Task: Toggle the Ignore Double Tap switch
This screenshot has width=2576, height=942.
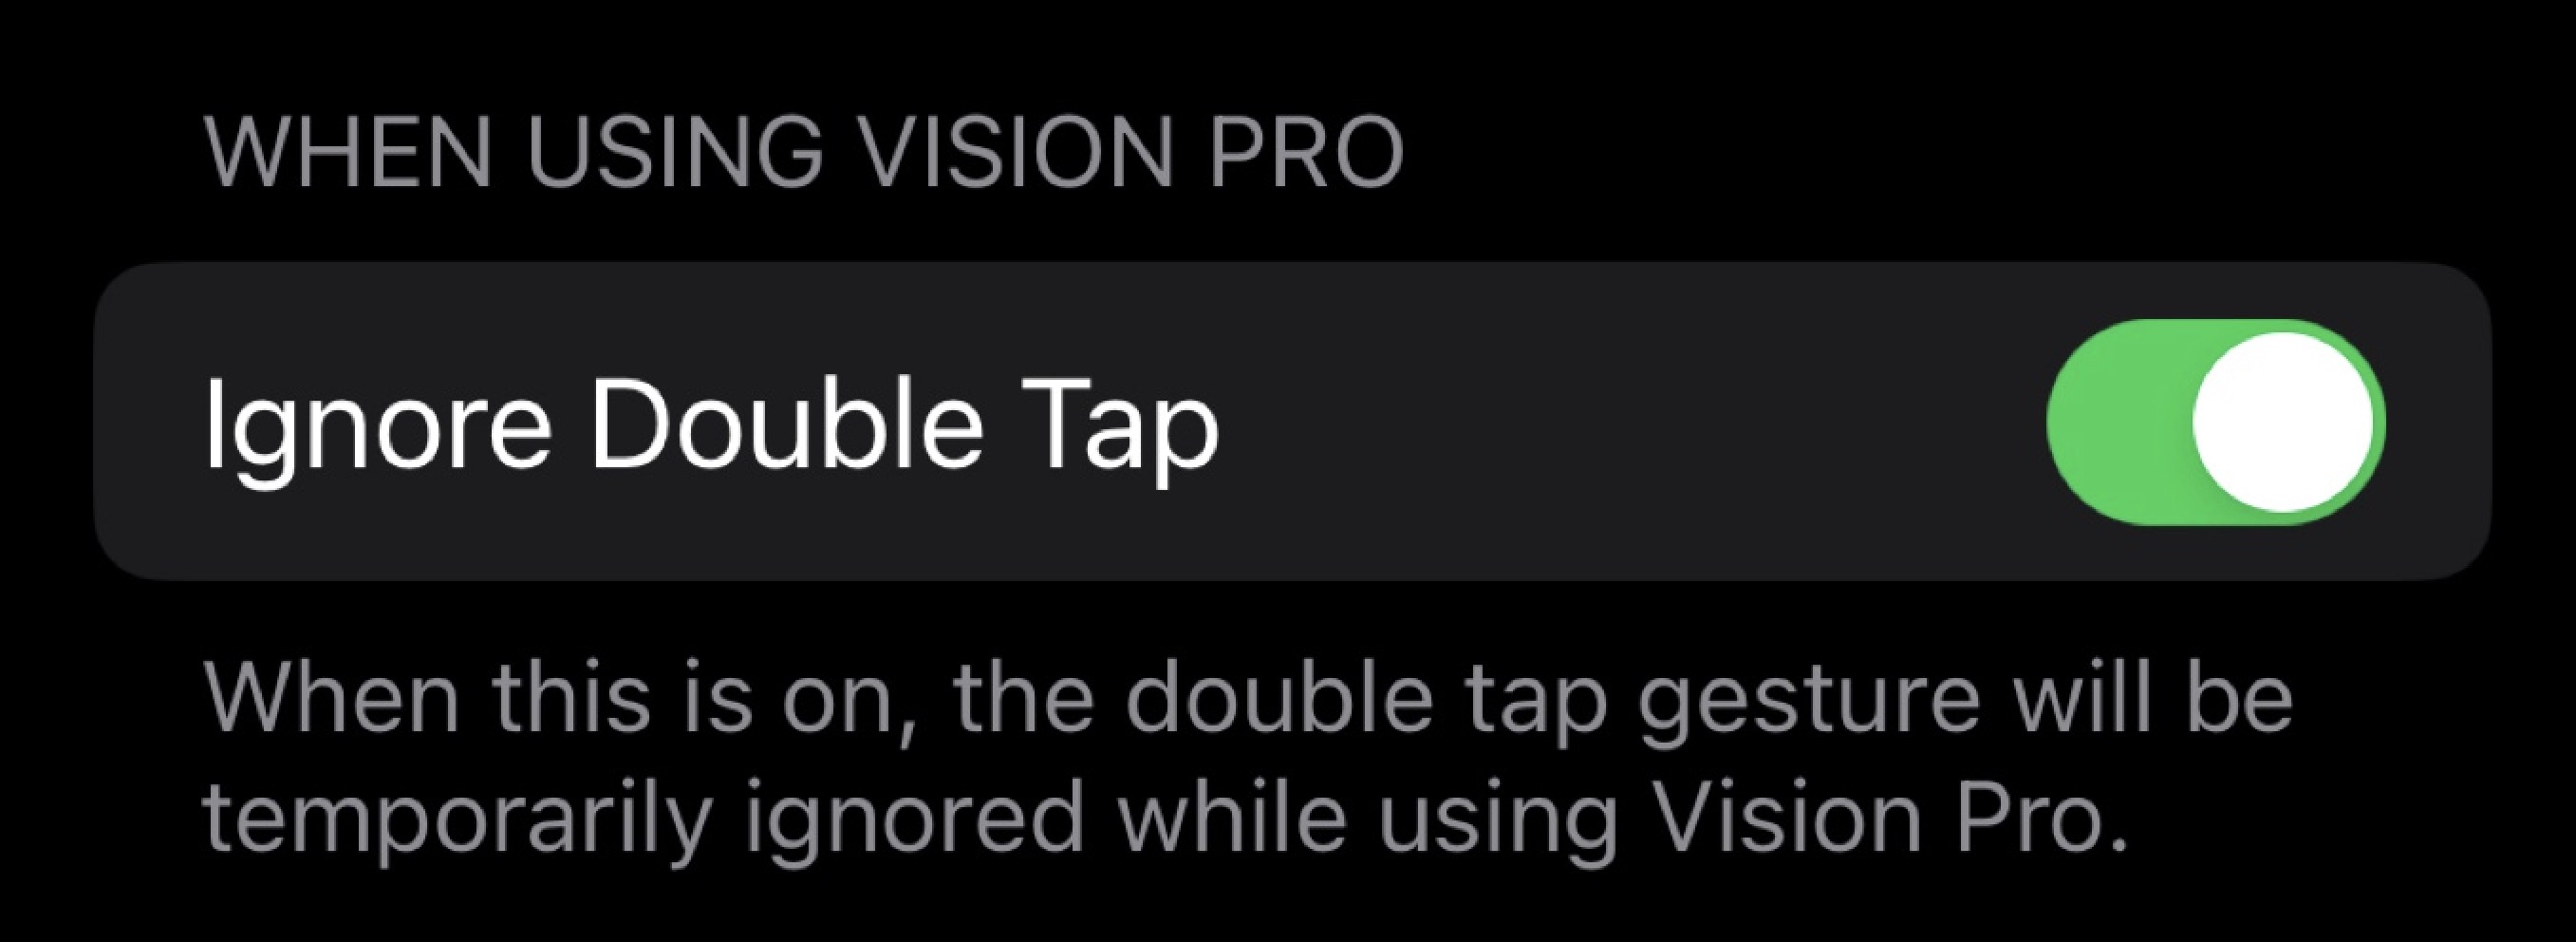Action: click(2215, 422)
